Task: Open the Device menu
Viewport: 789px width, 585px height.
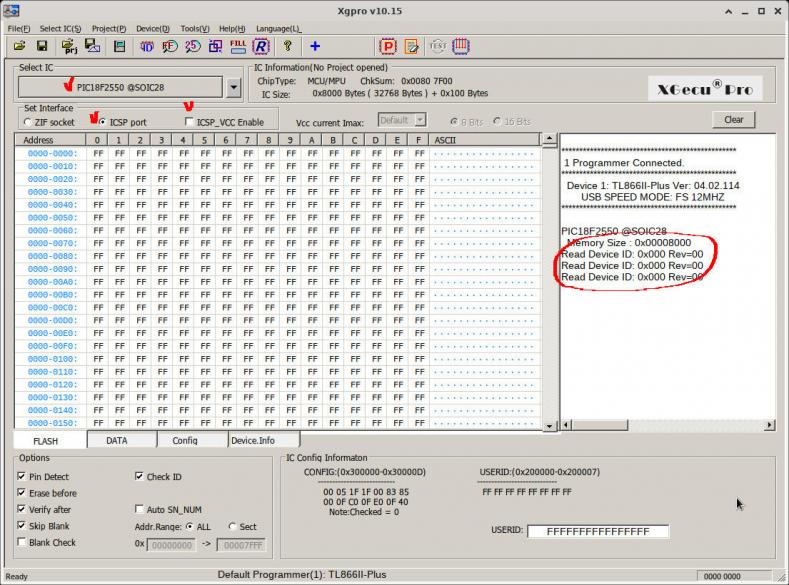Action: pyautogui.click(x=152, y=29)
